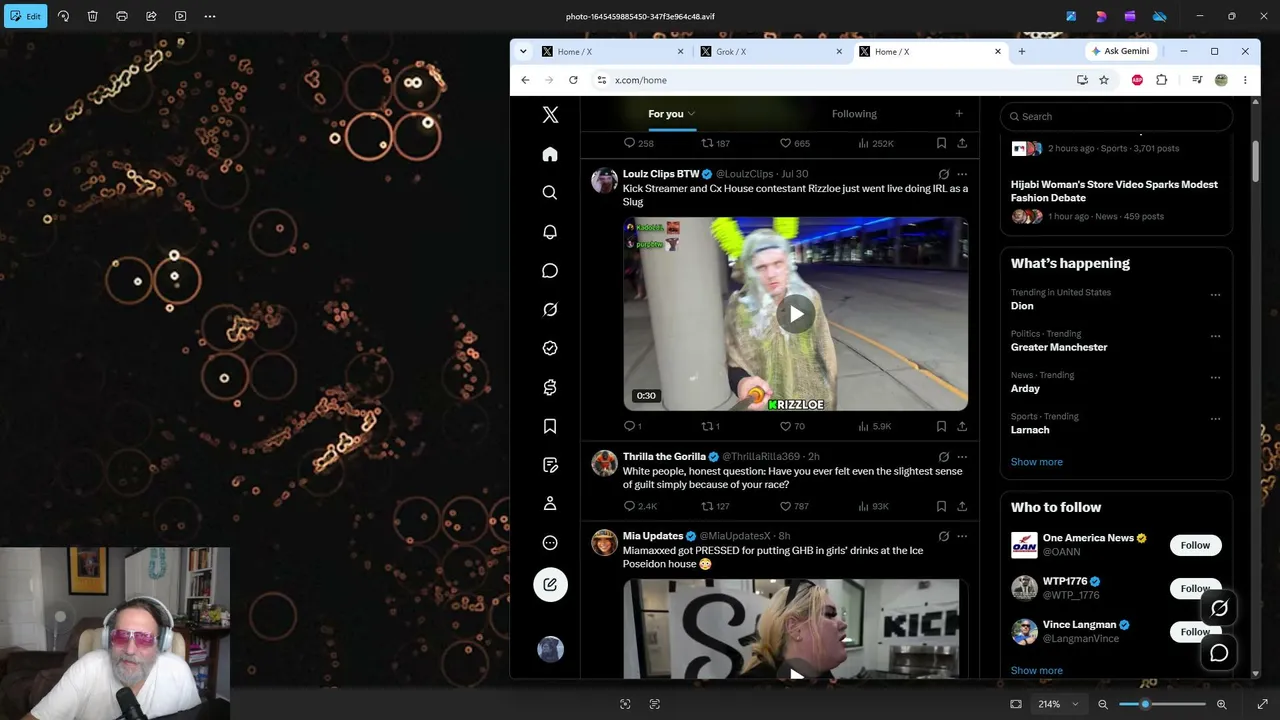The height and width of the screenshot is (720, 1280).
Task: Bookmark the Loulz Clips BTW post
Action: pyautogui.click(x=941, y=426)
